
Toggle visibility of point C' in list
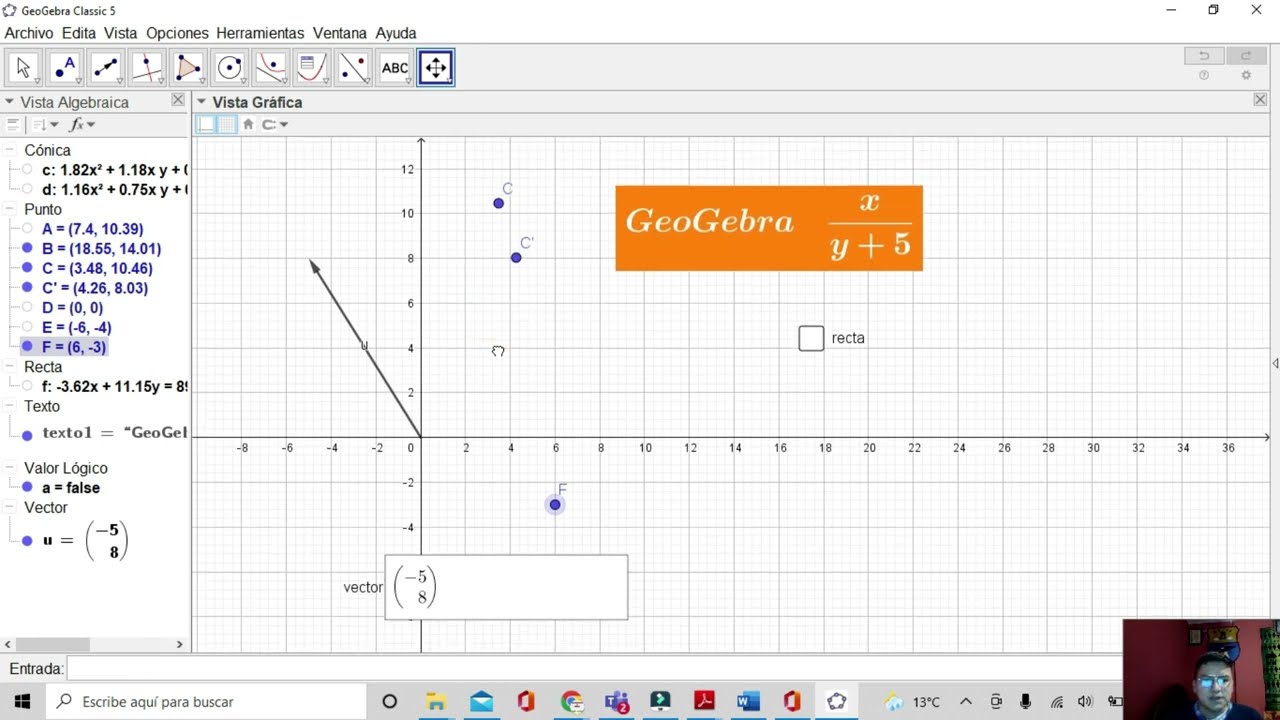click(x=28, y=288)
